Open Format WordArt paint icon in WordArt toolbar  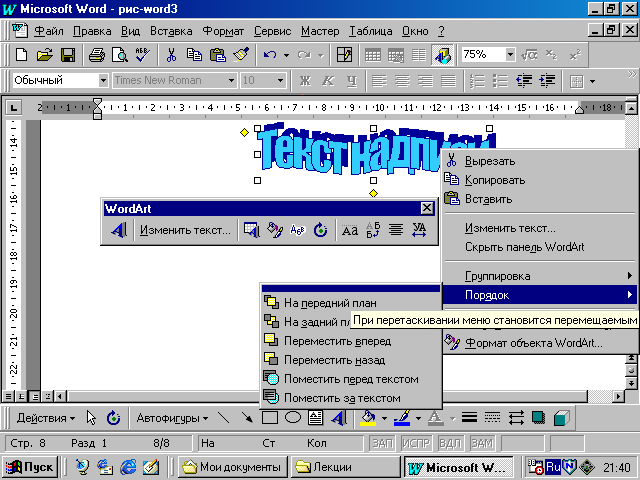pyautogui.click(x=275, y=230)
